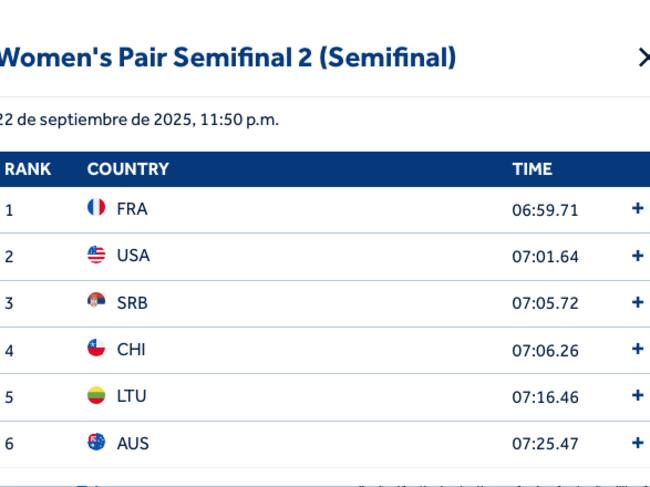This screenshot has width=650, height=487.
Task: Click the COUNTRY column header
Action: pos(128,169)
